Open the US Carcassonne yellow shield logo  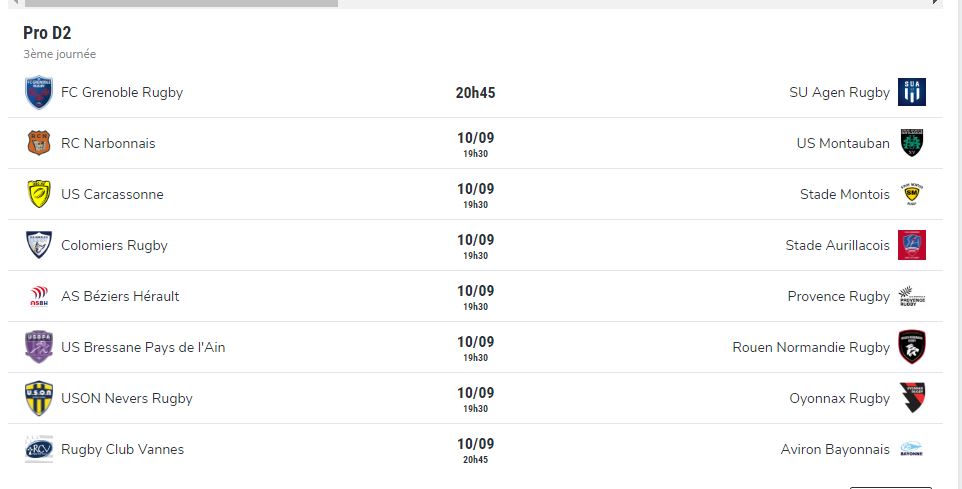click(39, 194)
